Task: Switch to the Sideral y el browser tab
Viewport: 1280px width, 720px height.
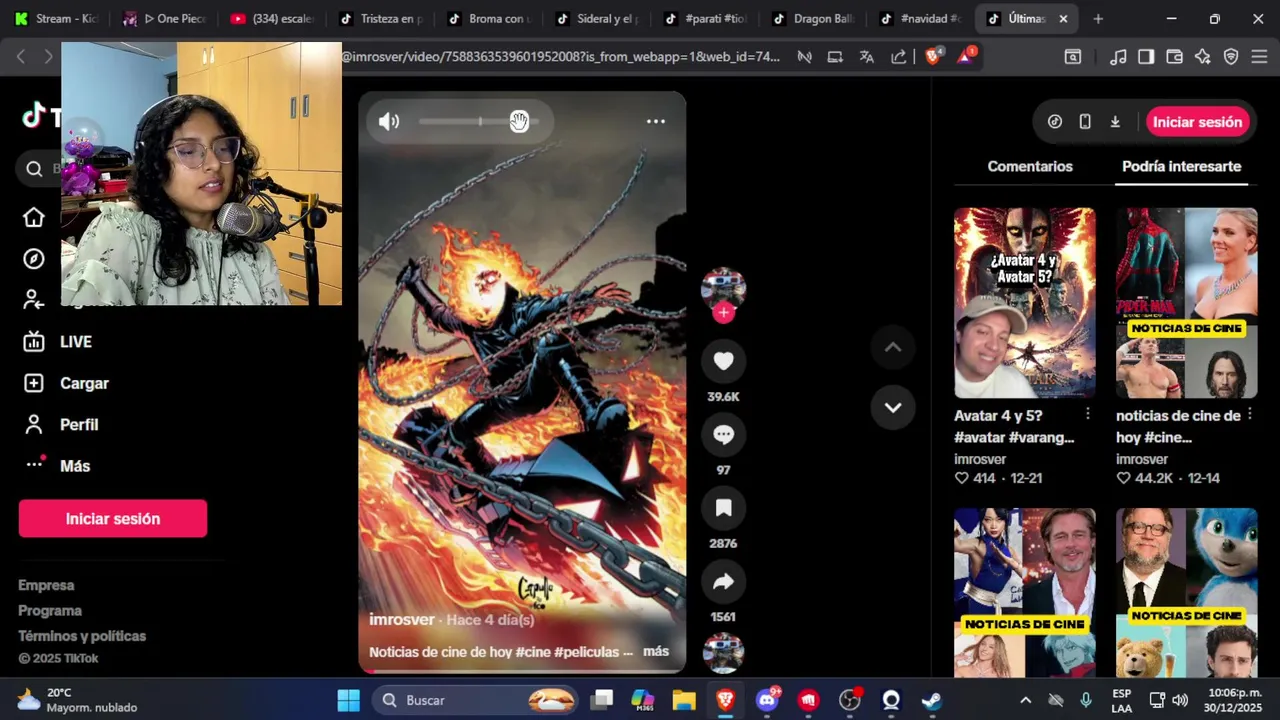Action: 599,19
